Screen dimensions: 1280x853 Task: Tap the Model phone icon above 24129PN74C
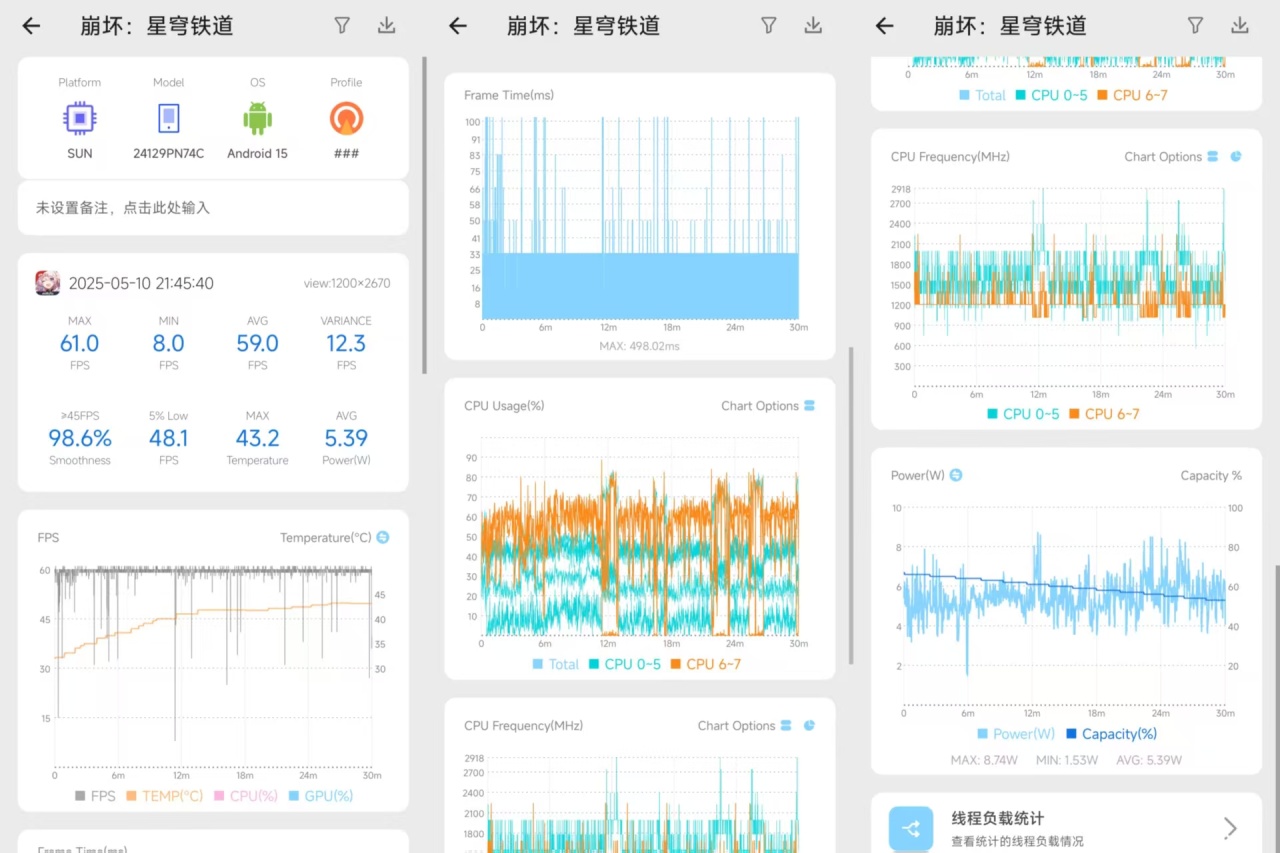(168, 119)
